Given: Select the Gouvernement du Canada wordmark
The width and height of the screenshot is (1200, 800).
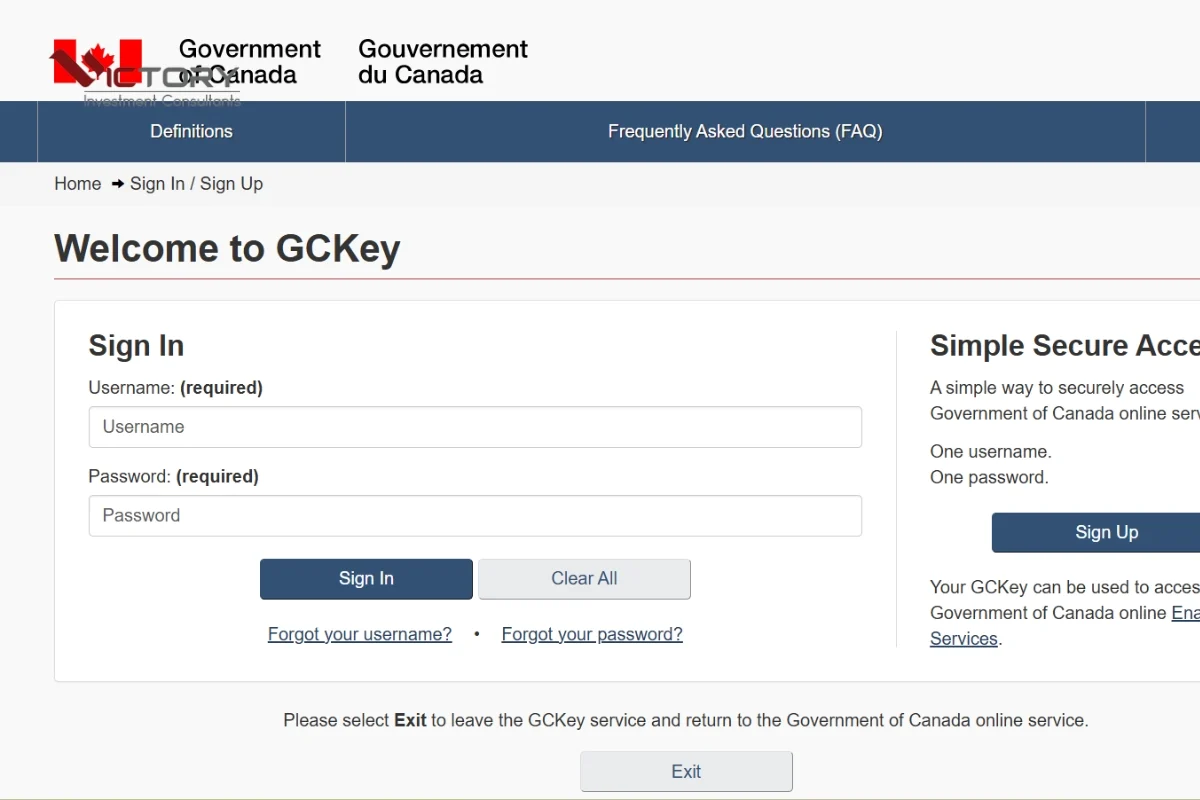Looking at the screenshot, I should pos(443,62).
